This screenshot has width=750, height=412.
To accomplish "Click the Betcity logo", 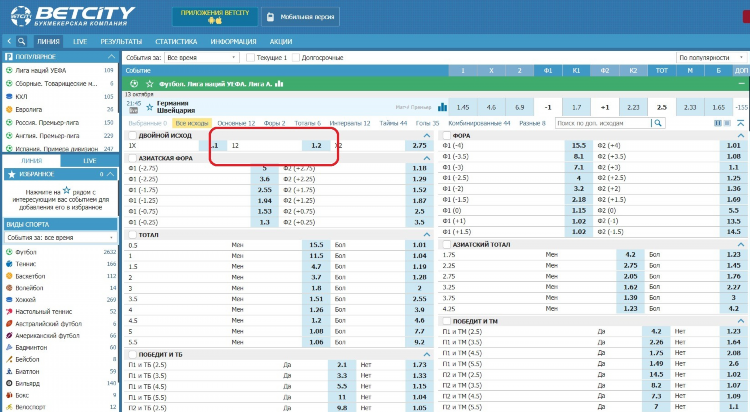I will click(73, 16).
